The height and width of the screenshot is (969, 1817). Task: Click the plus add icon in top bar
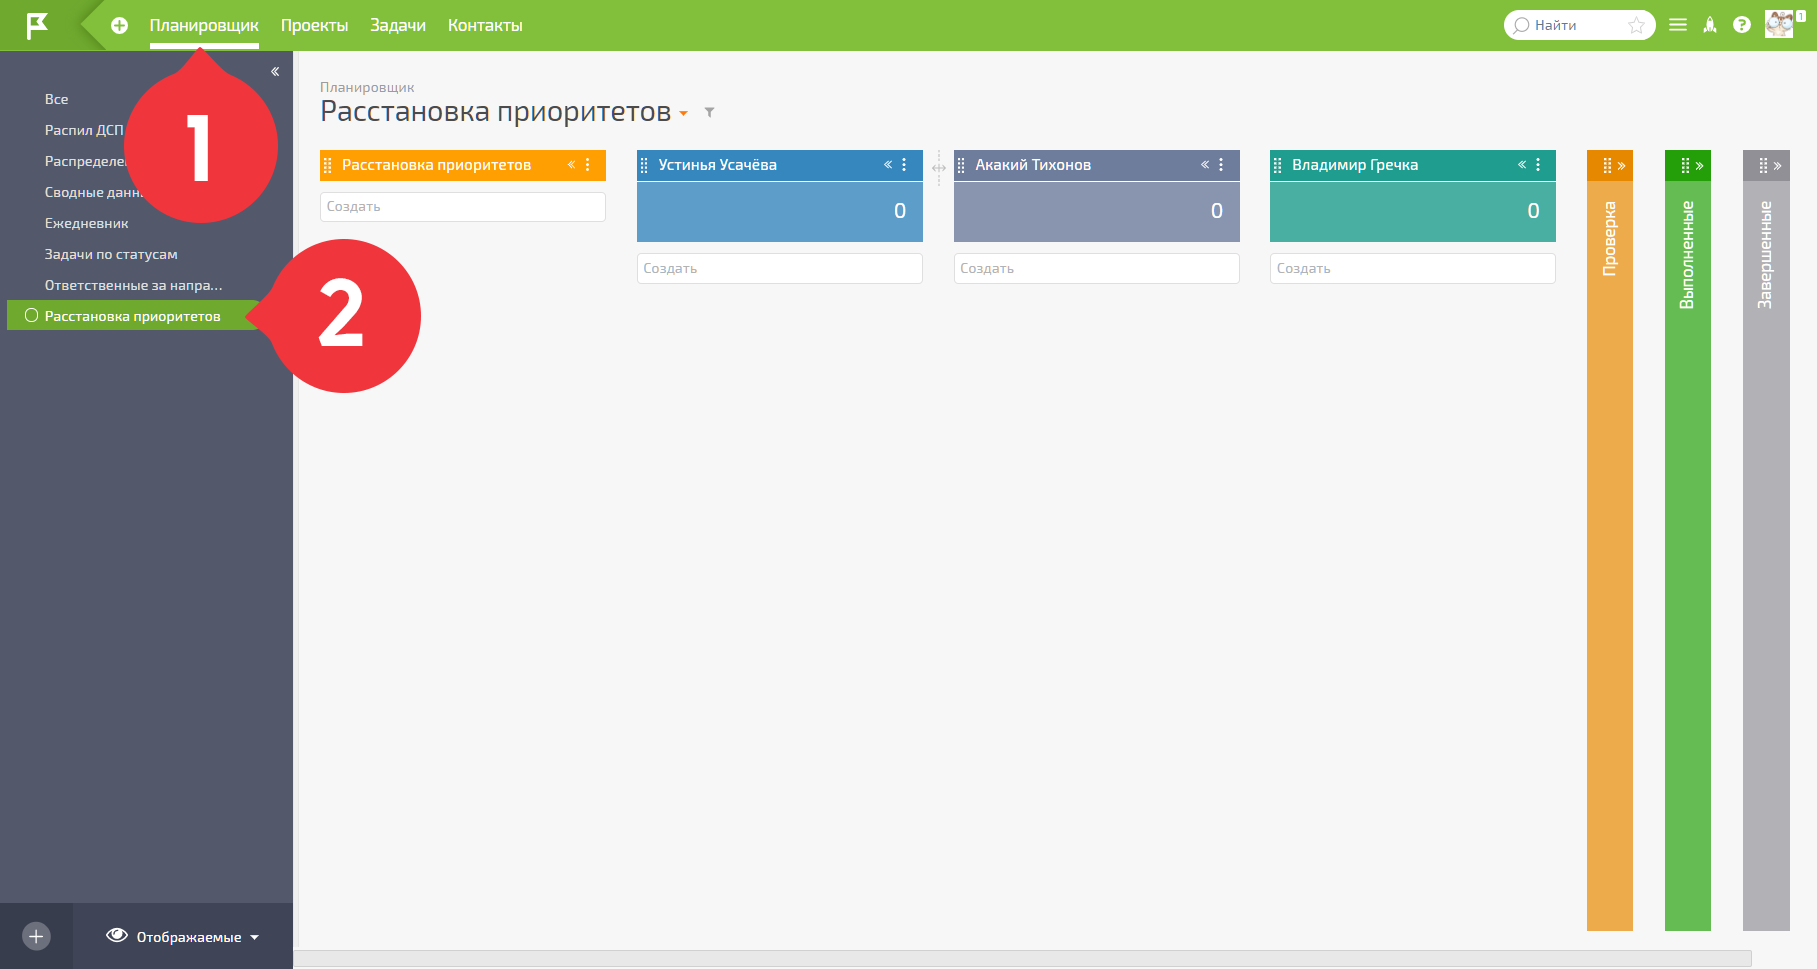[x=119, y=26]
